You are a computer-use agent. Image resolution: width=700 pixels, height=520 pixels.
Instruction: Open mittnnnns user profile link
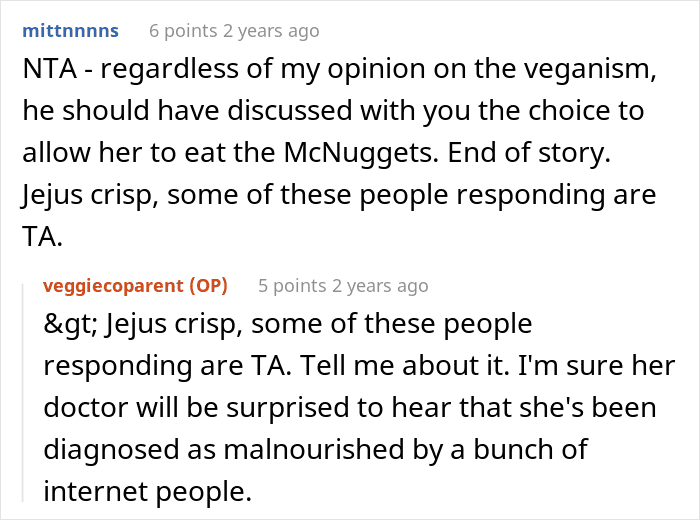point(71,31)
